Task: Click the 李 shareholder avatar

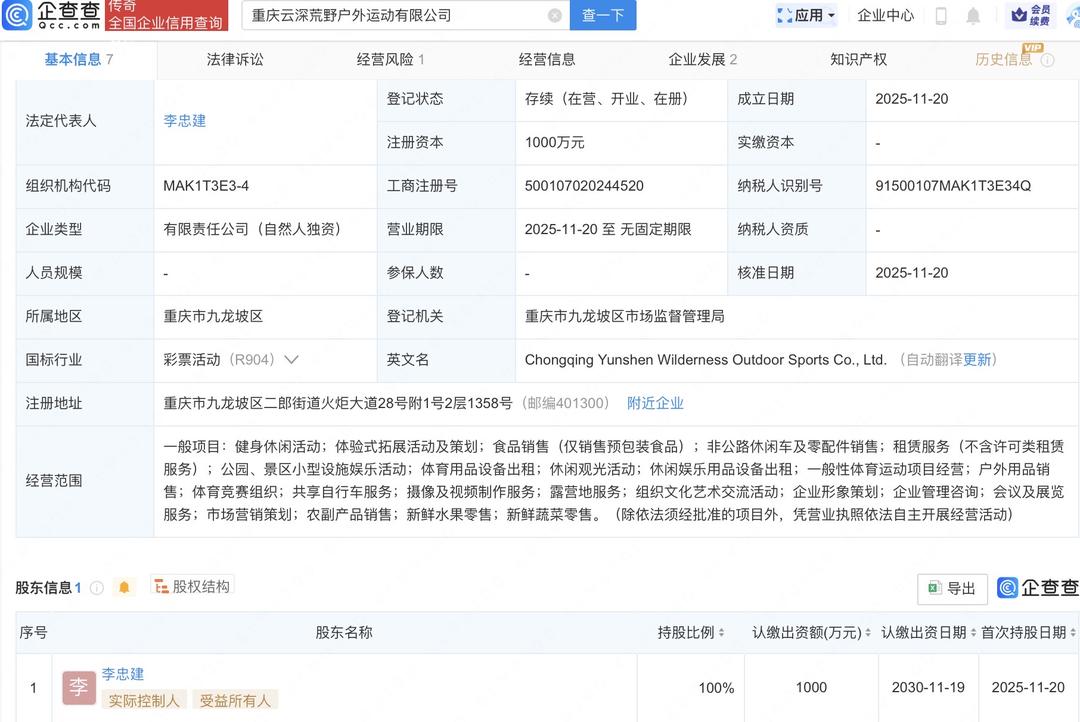Action: (79, 688)
